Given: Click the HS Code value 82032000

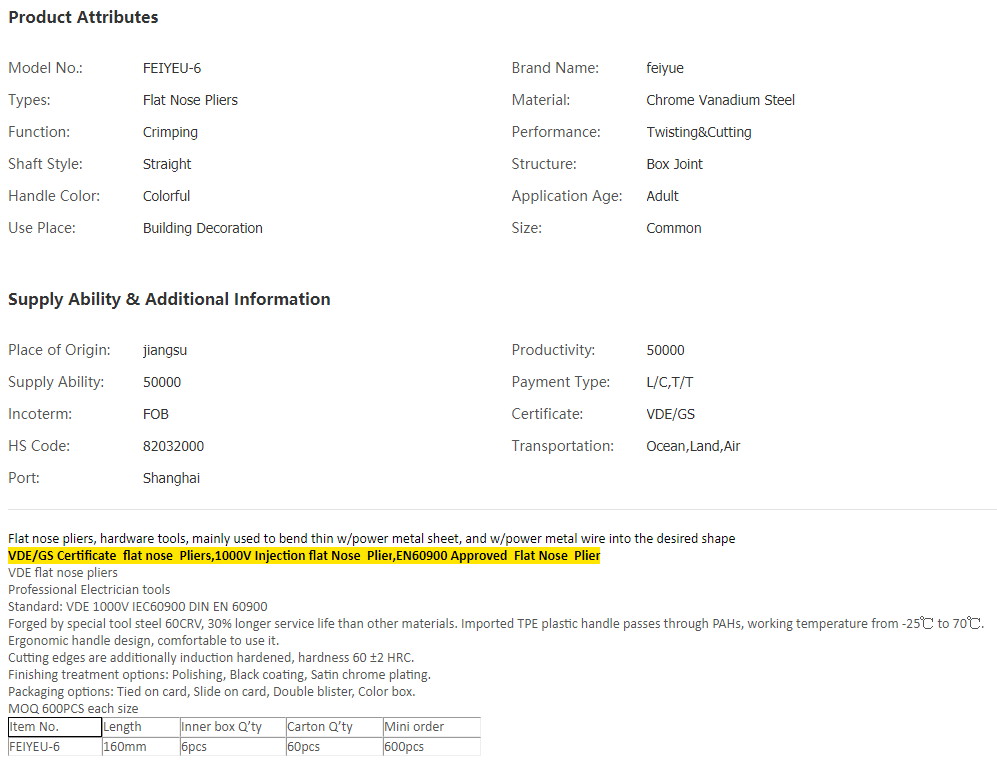Looking at the screenshot, I should pos(173,446).
